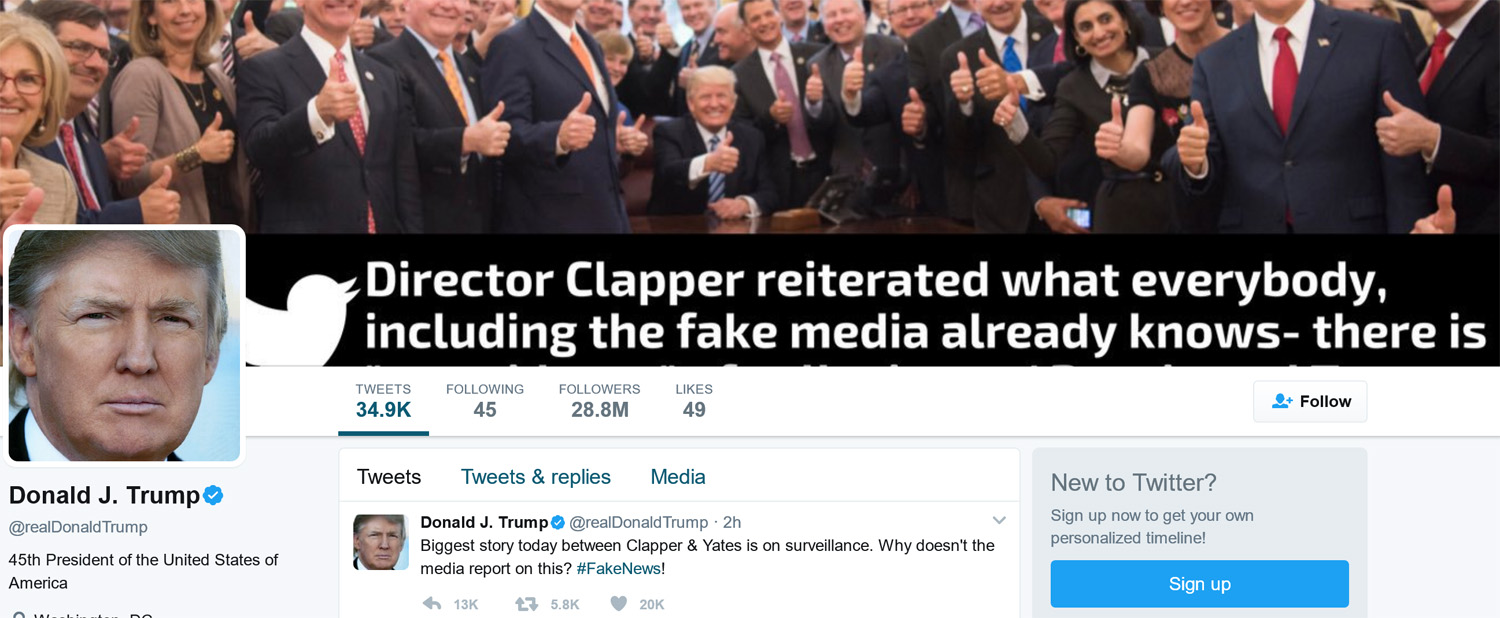Open the tweet options chevron menu
This screenshot has height=618, width=1500.
(998, 521)
